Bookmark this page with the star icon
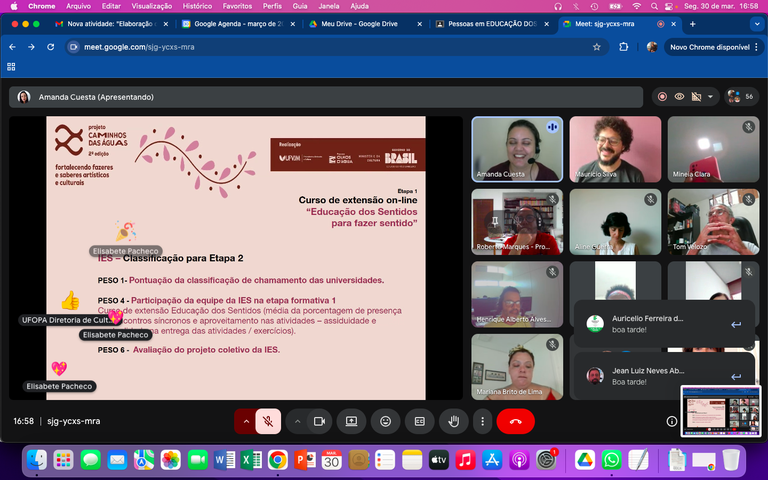The height and width of the screenshot is (480, 768). [x=597, y=47]
